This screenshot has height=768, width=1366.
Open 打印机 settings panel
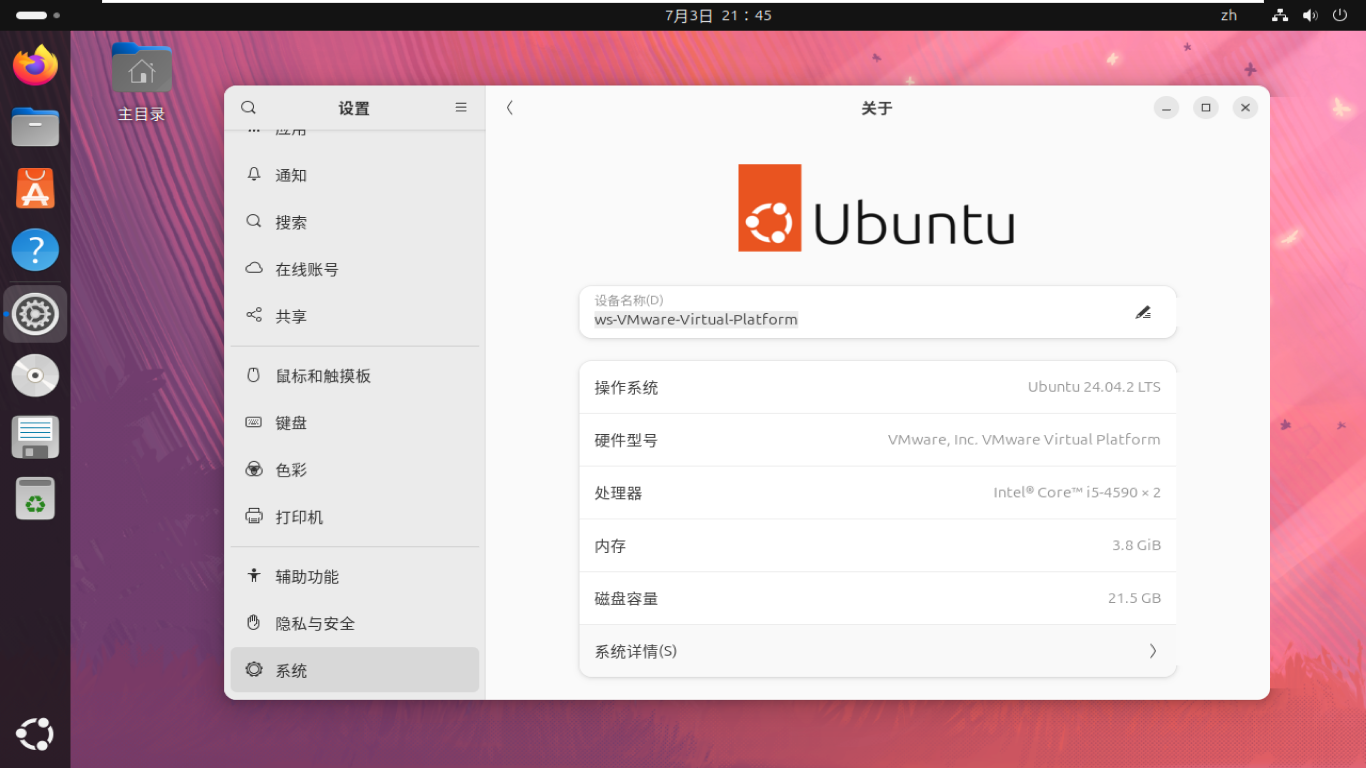[355, 517]
